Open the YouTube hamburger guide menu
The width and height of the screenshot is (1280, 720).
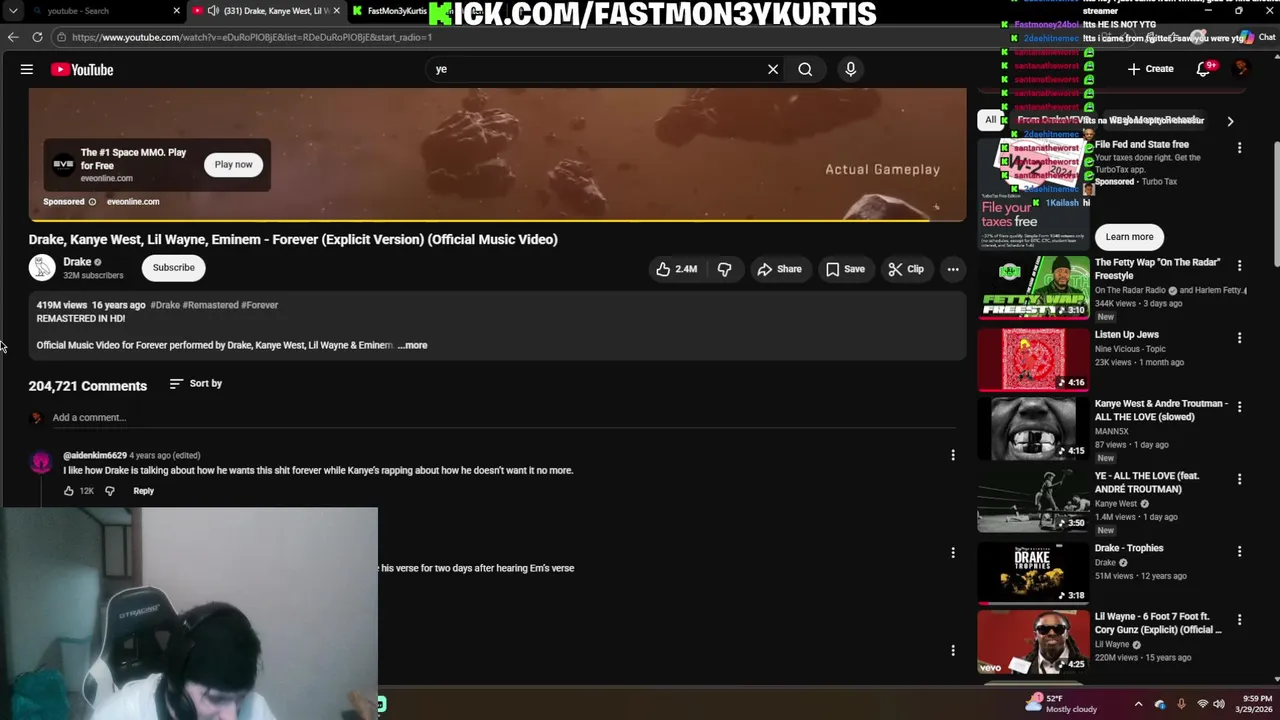(x=27, y=69)
